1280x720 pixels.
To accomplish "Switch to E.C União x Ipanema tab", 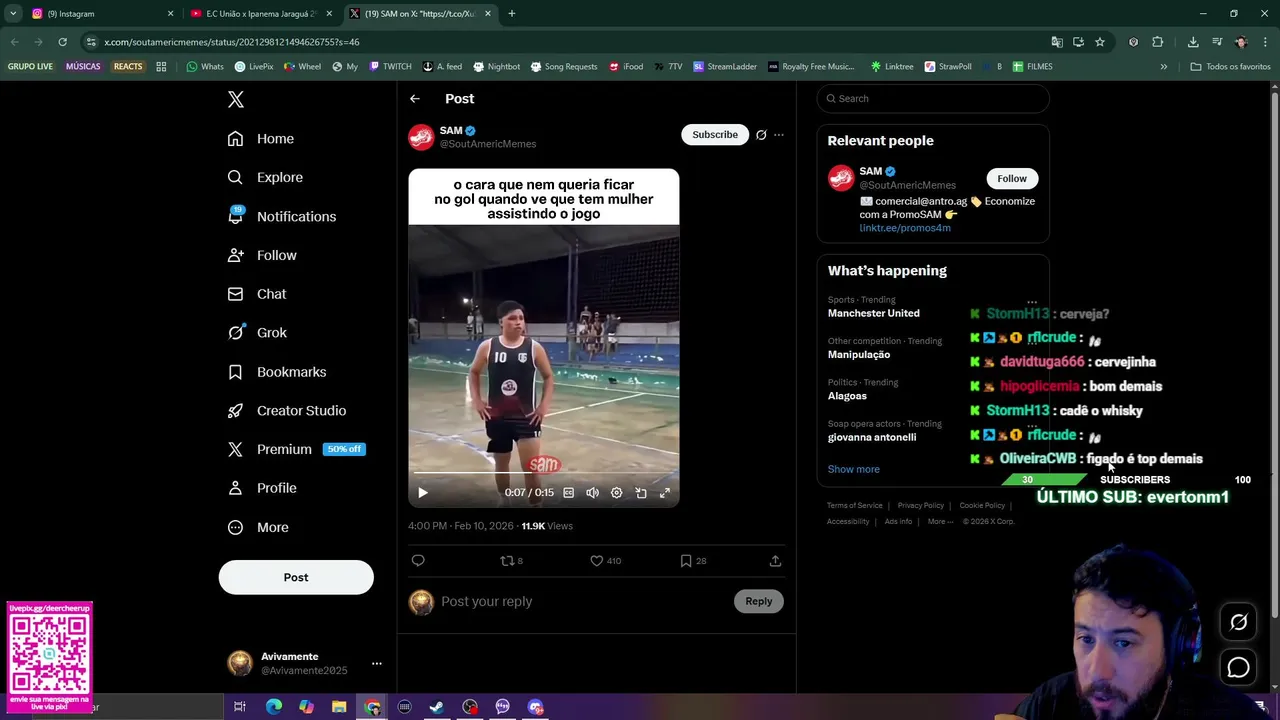I will click(262, 14).
